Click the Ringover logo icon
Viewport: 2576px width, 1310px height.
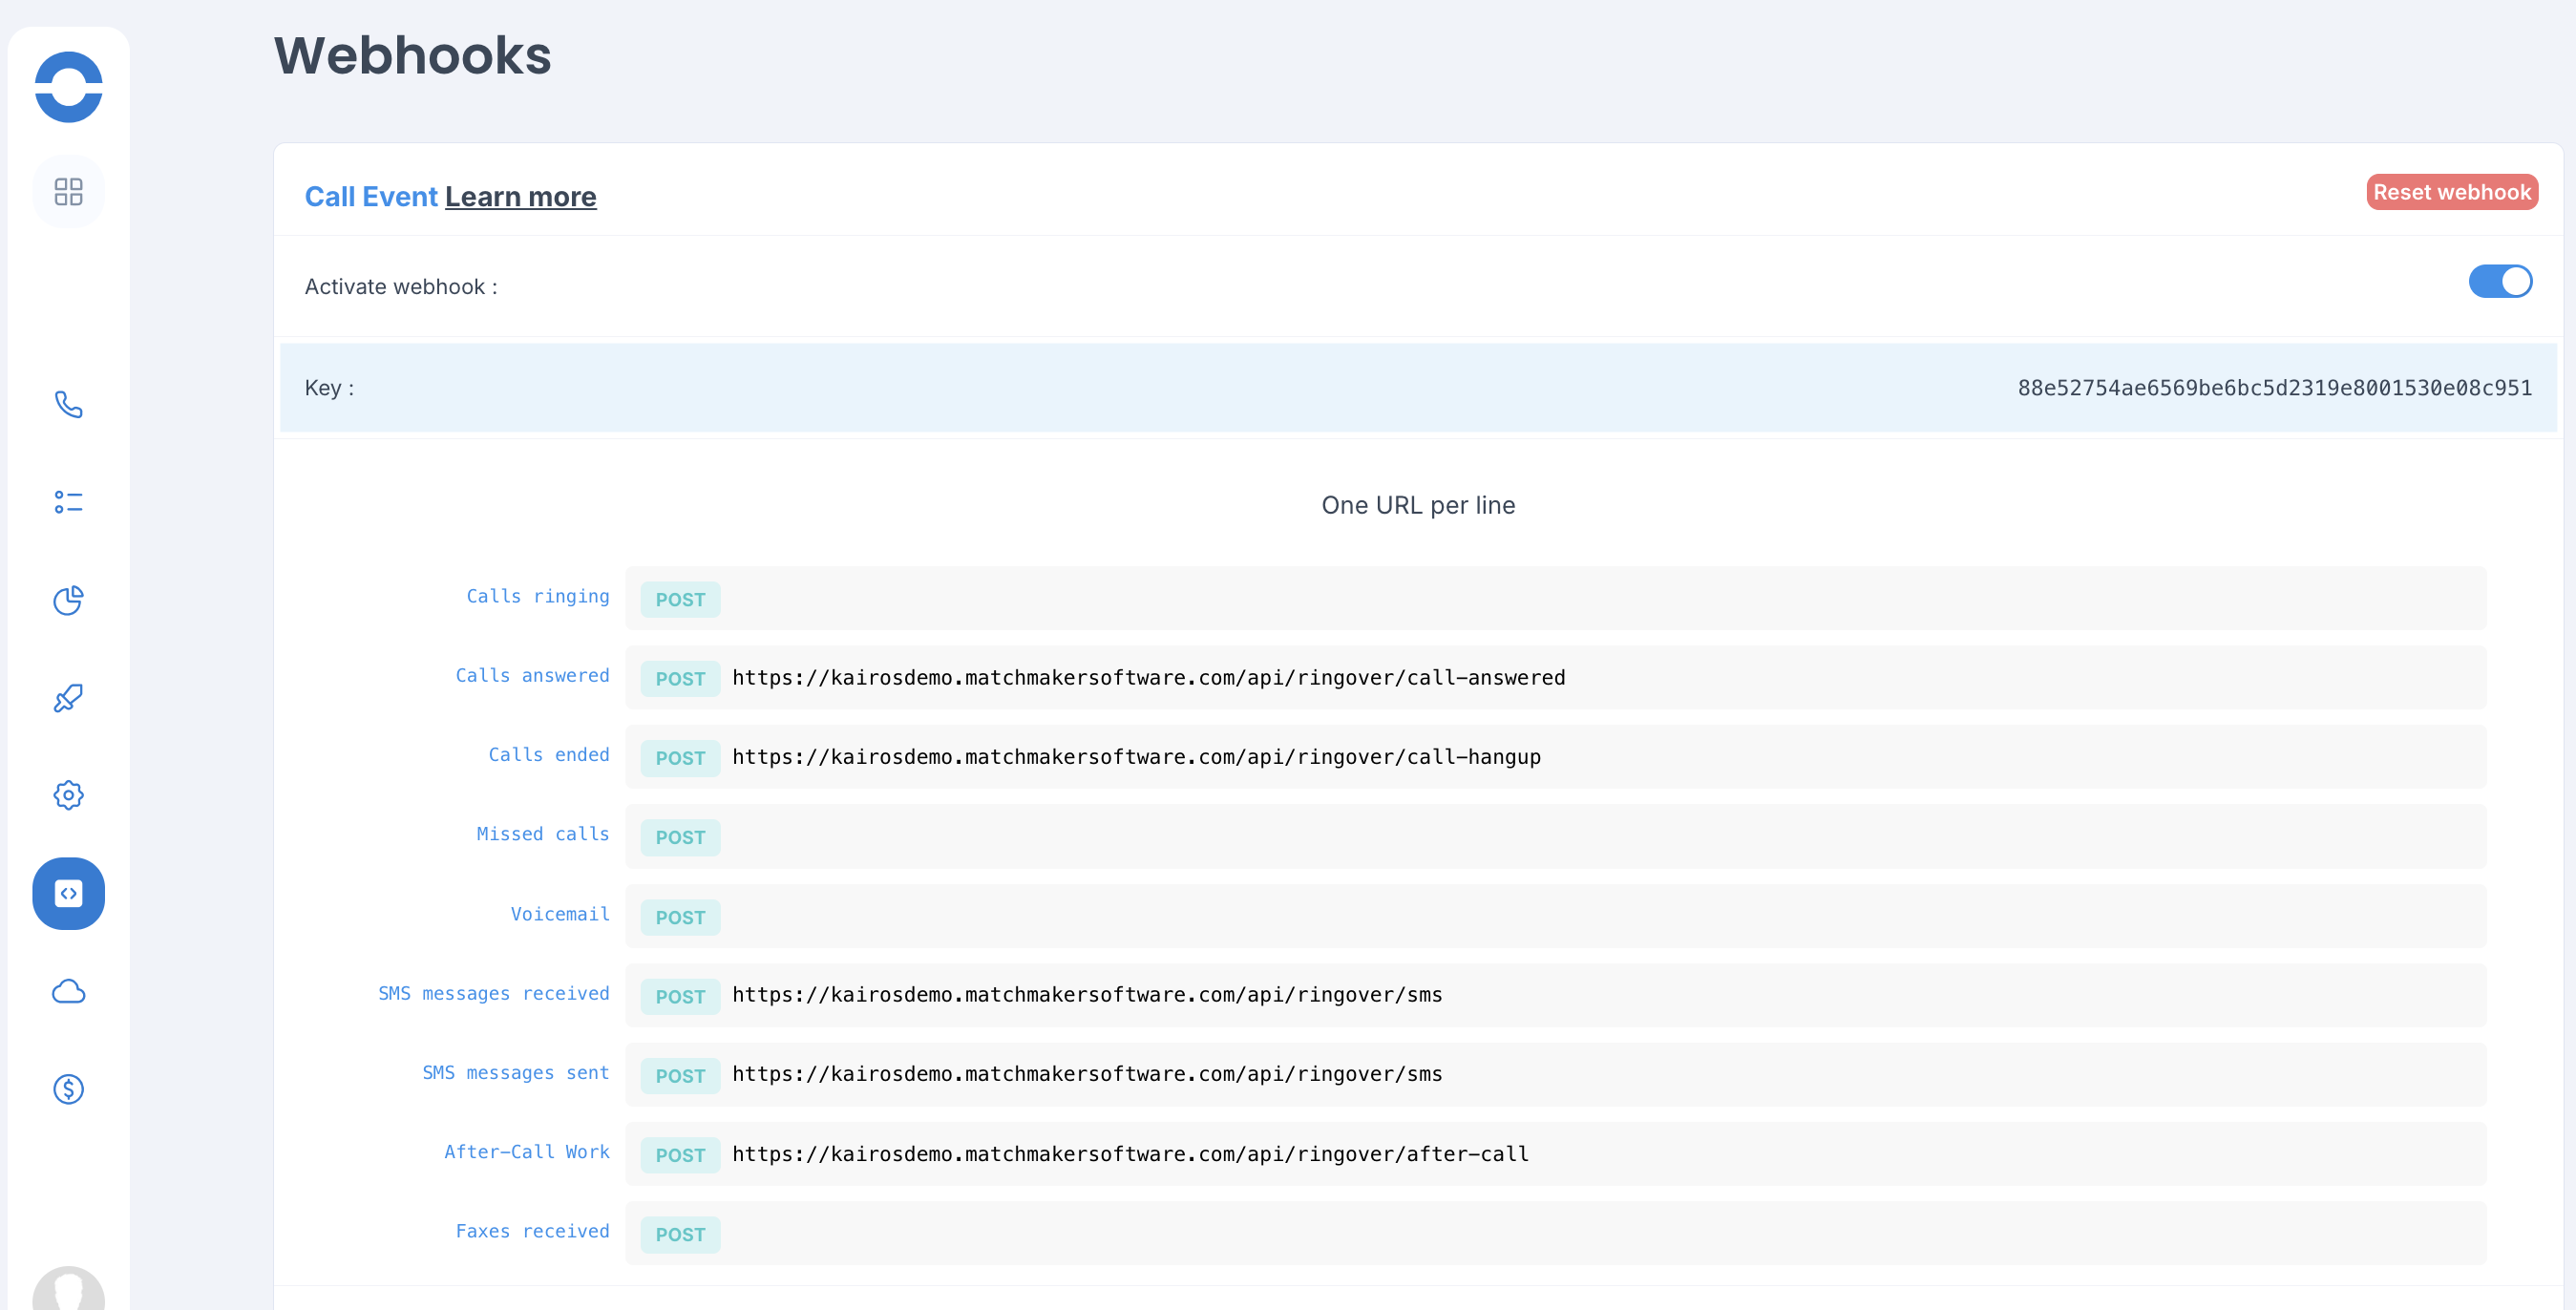pyautogui.click(x=68, y=87)
